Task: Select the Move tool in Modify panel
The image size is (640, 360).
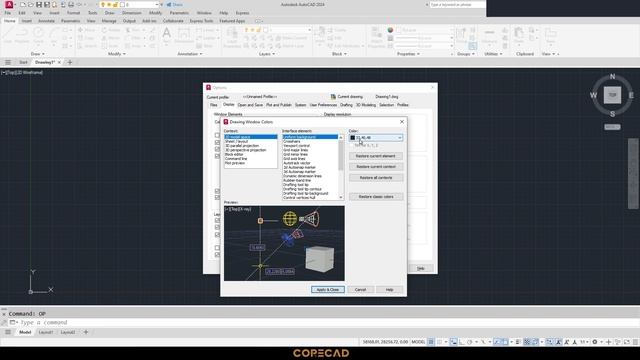Action: tap(86, 30)
